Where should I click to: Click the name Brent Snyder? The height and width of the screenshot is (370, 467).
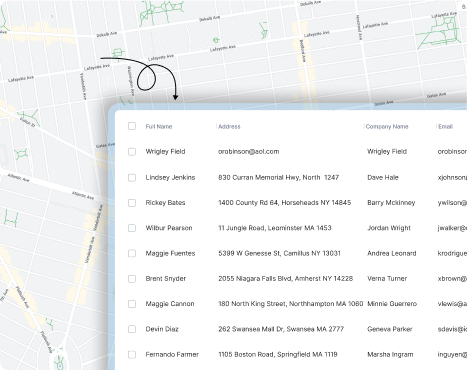(166, 279)
